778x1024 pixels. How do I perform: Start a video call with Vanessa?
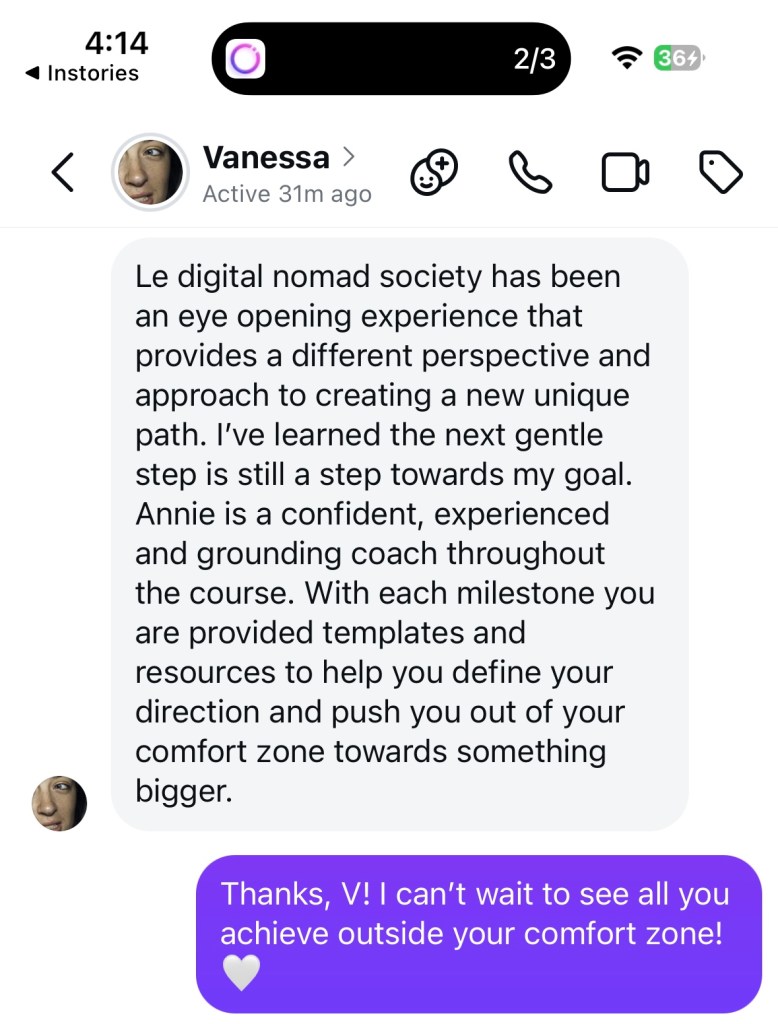coord(625,172)
